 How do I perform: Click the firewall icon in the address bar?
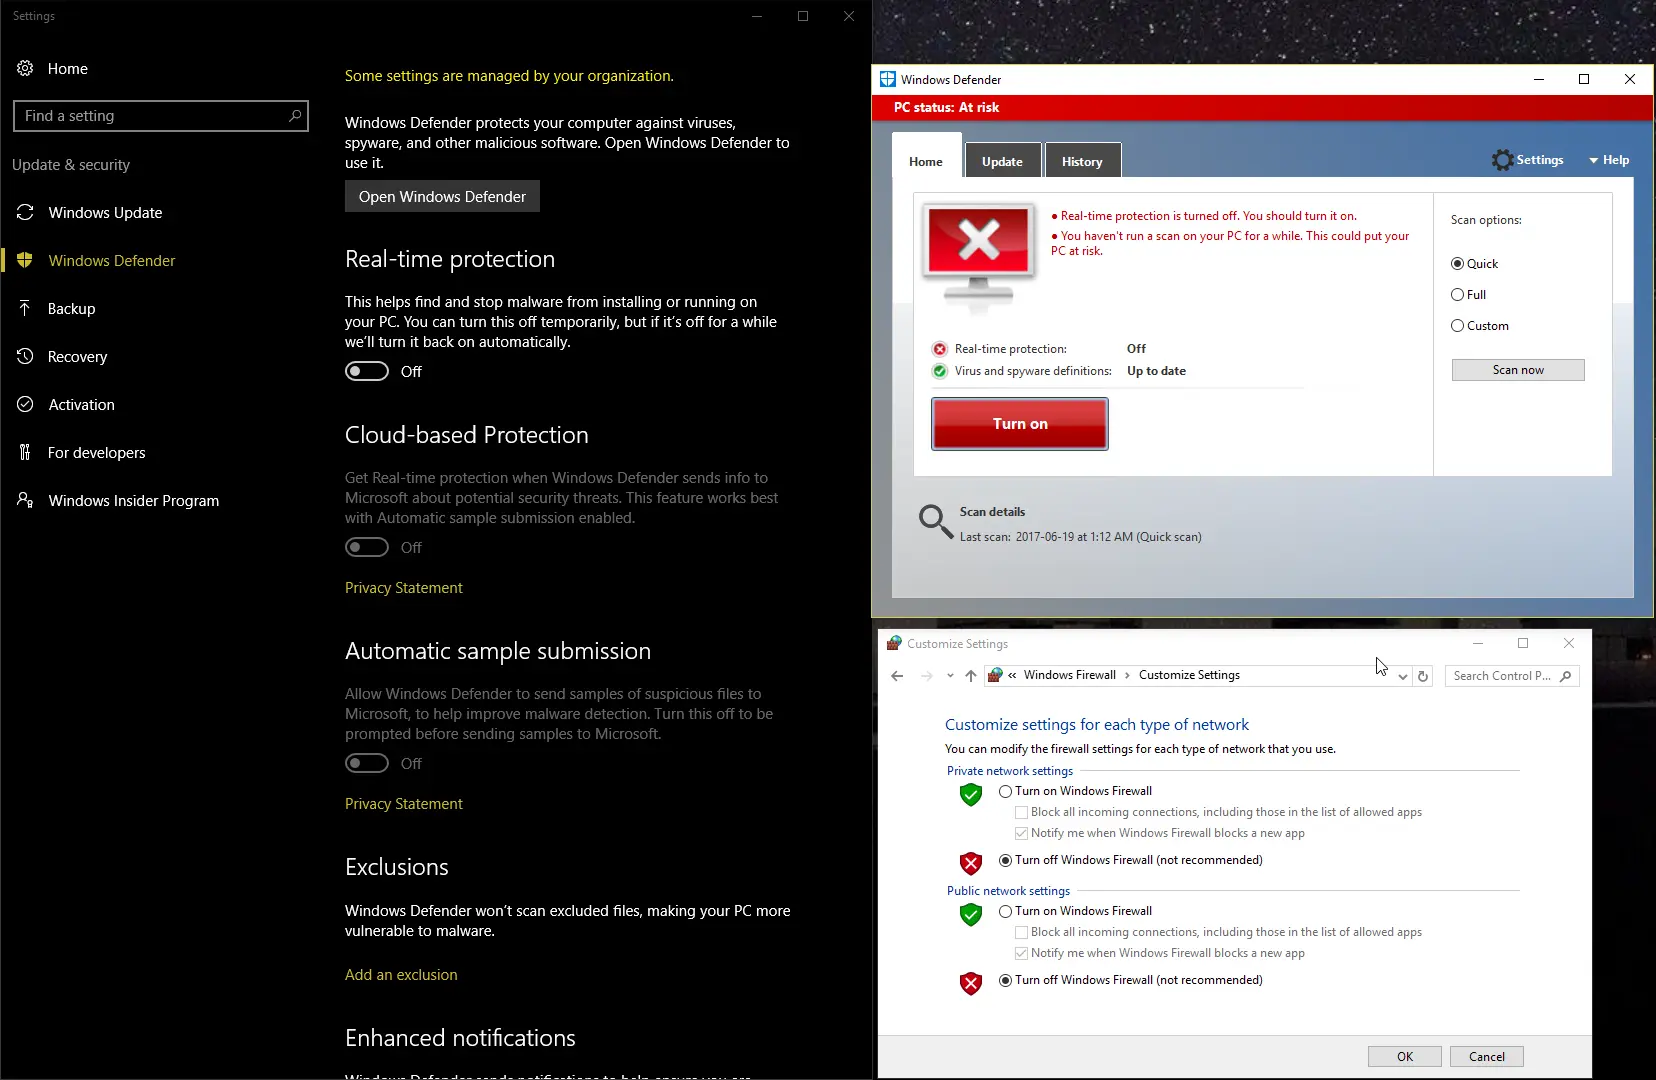[x=995, y=675]
